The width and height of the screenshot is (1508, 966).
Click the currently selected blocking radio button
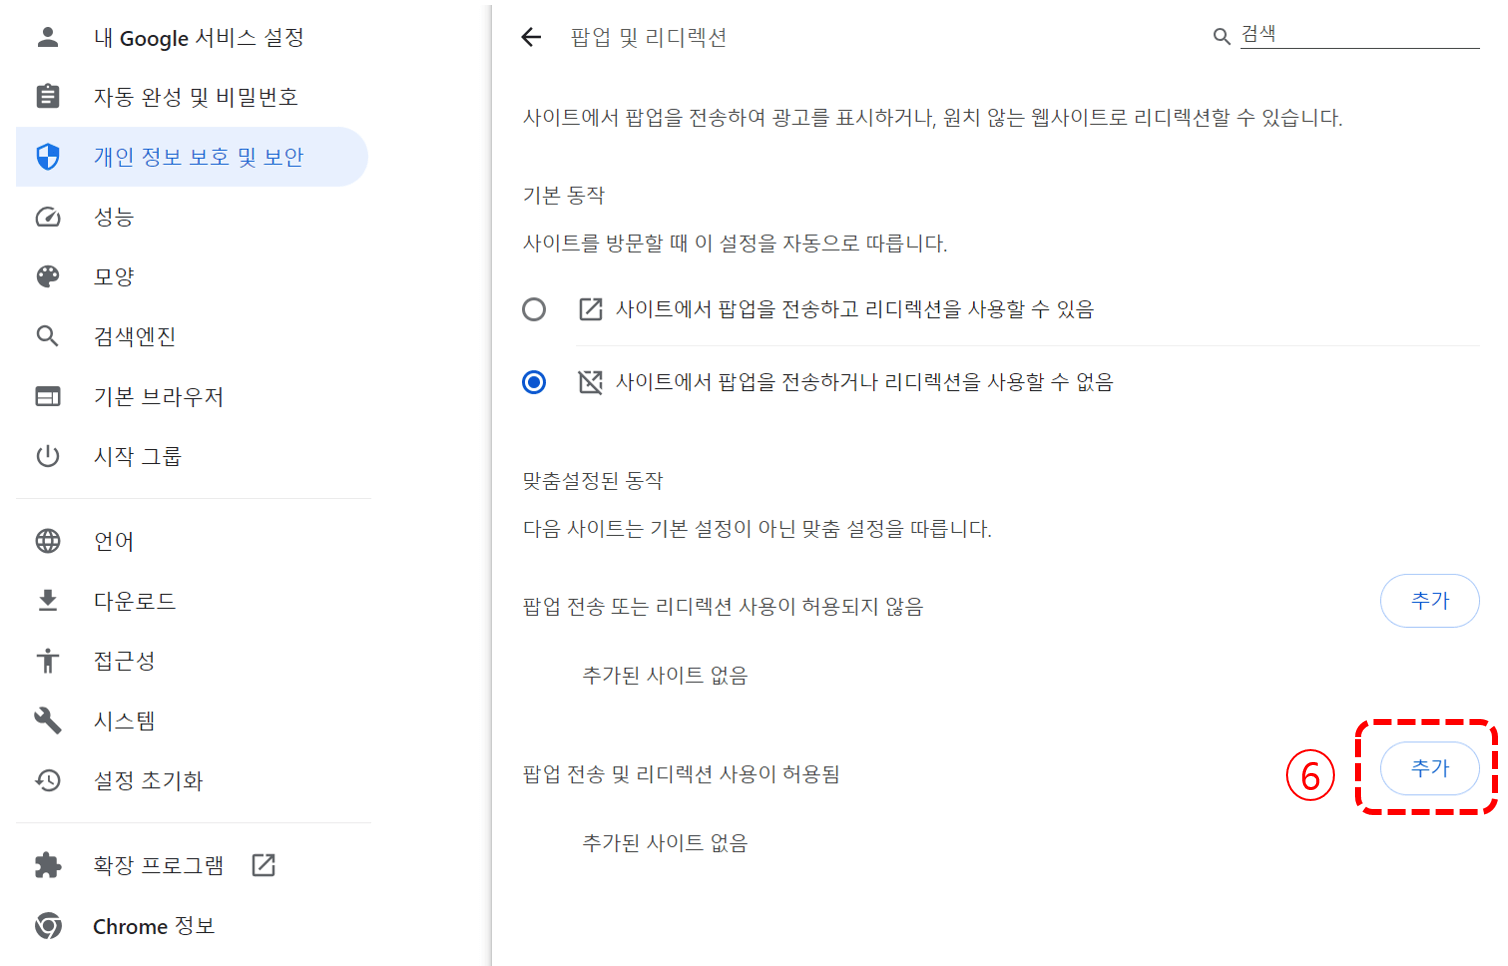pyautogui.click(x=534, y=381)
